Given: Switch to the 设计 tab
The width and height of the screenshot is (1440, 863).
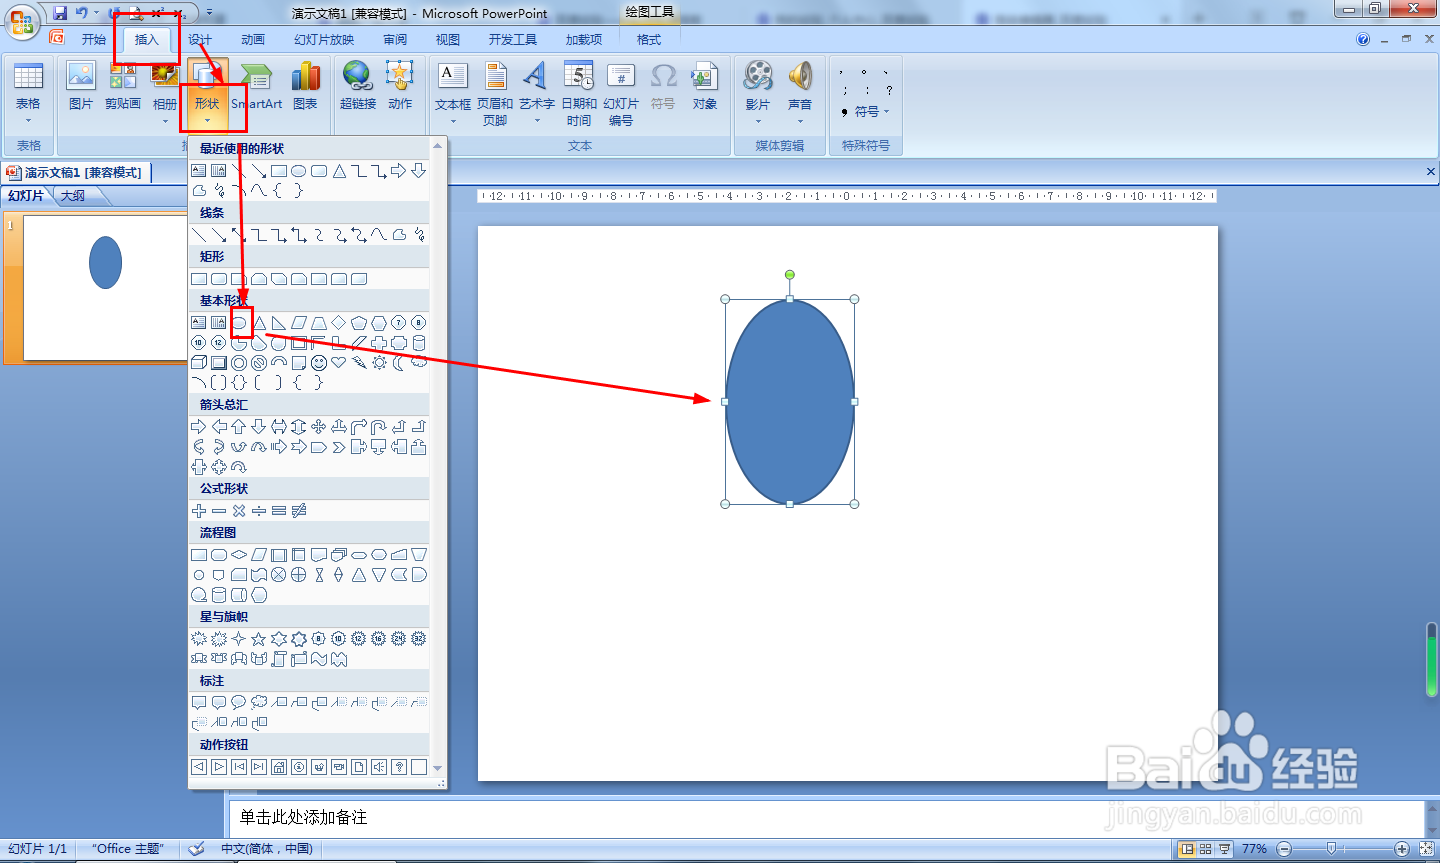Looking at the screenshot, I should click(x=200, y=40).
